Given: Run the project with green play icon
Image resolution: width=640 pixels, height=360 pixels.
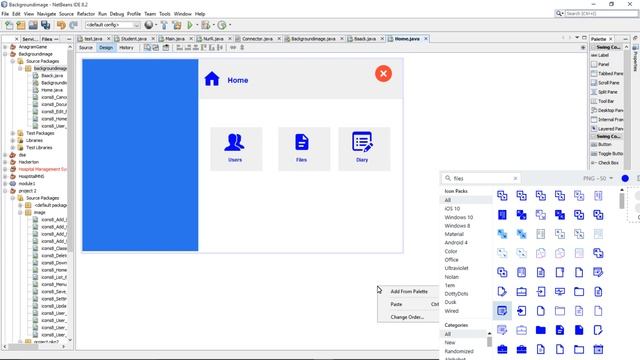Looking at the screenshot, I should (190, 25).
